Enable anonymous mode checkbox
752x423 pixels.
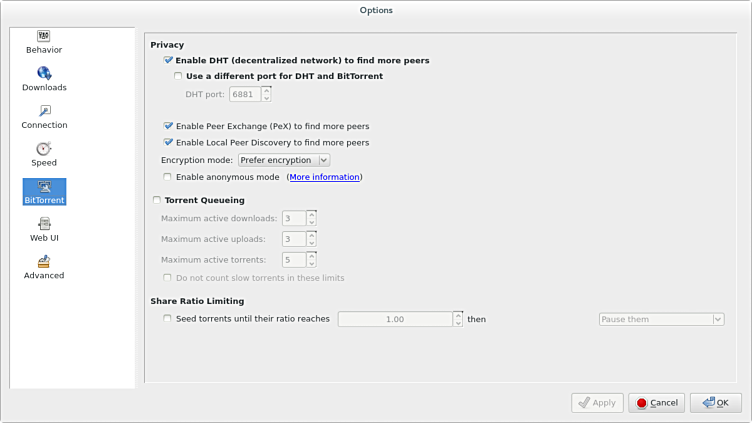click(x=168, y=177)
